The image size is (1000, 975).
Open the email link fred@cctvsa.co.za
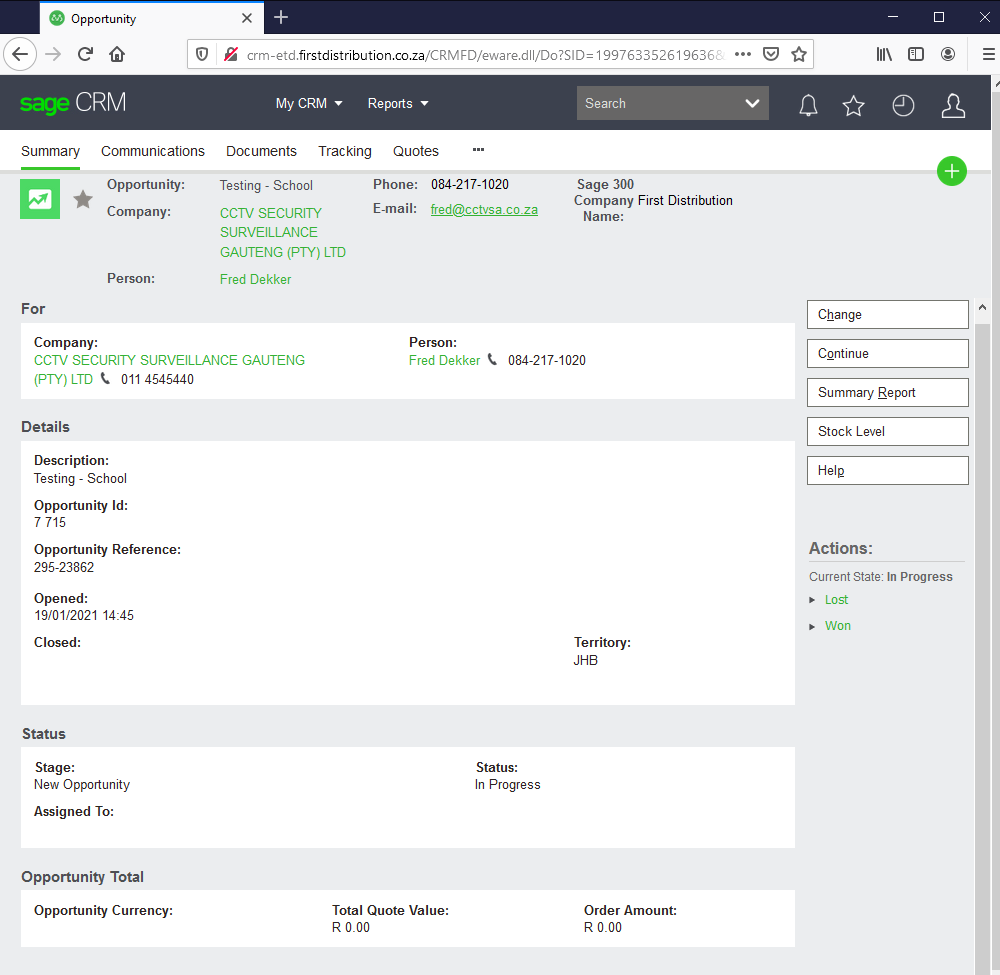[x=484, y=210]
